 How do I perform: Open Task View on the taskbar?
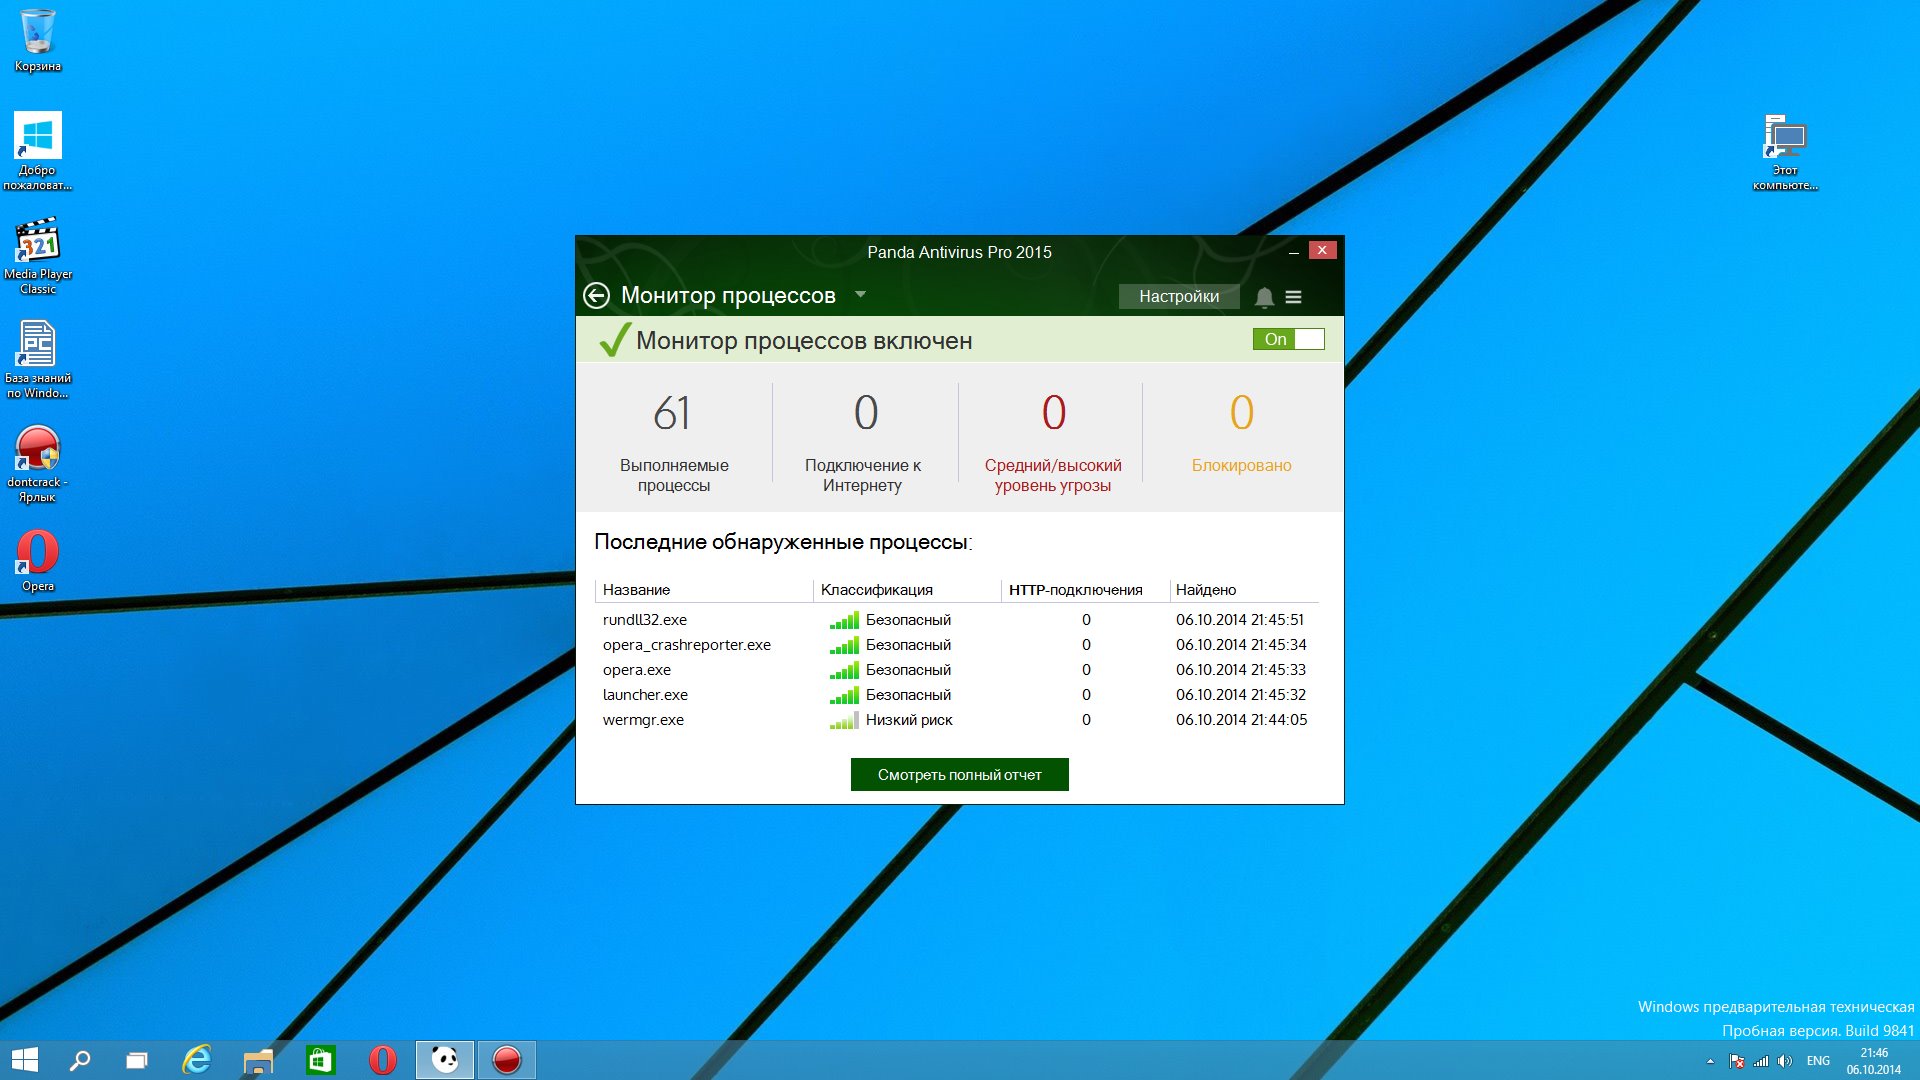point(137,1060)
